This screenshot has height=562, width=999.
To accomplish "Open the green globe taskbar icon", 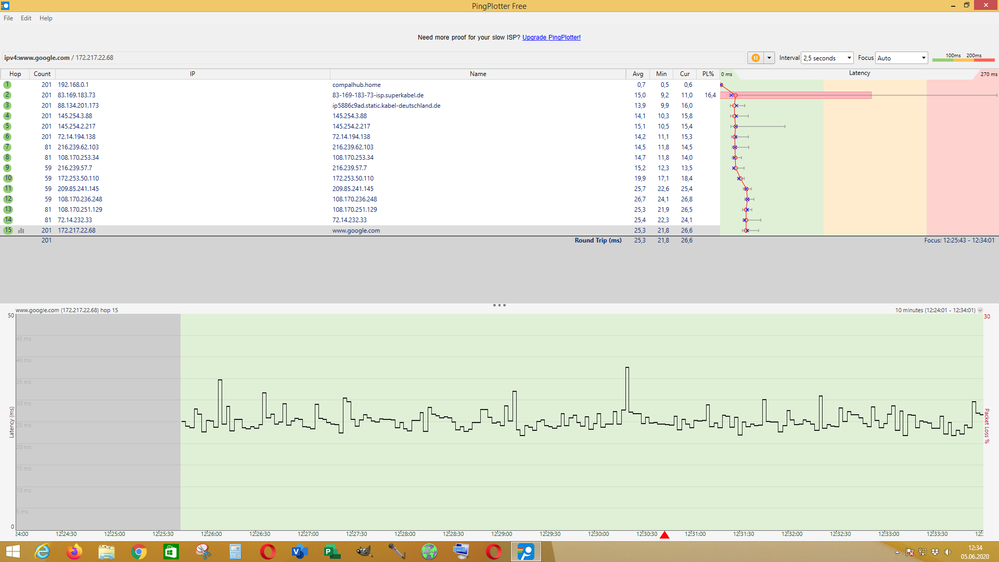I will click(x=429, y=551).
